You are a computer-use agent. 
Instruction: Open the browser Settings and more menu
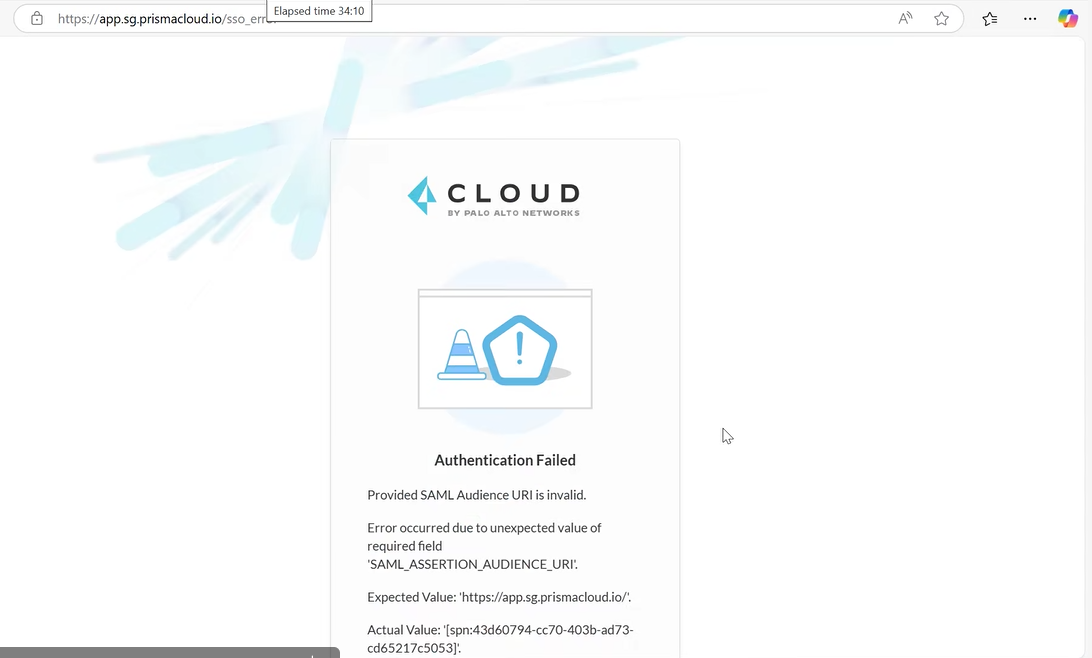tap(1030, 19)
